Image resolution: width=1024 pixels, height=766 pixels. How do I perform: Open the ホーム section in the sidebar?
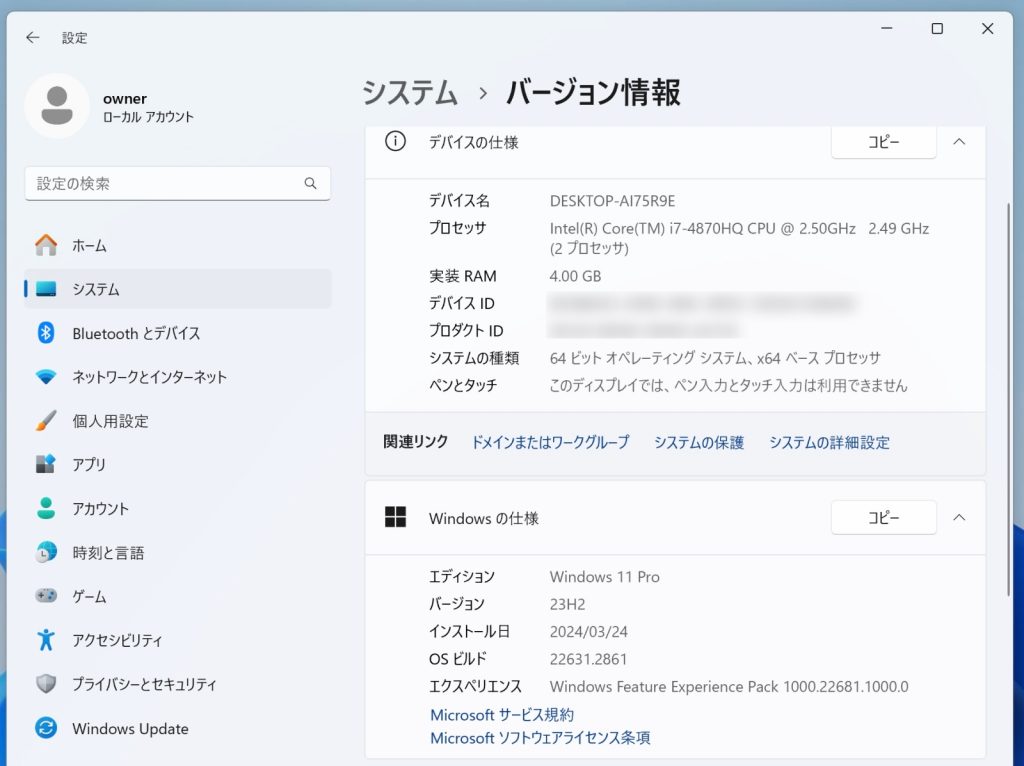[x=110, y=245]
